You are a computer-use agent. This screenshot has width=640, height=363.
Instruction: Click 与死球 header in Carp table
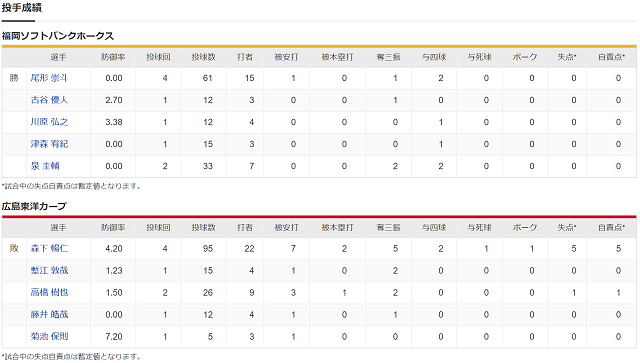480,227
